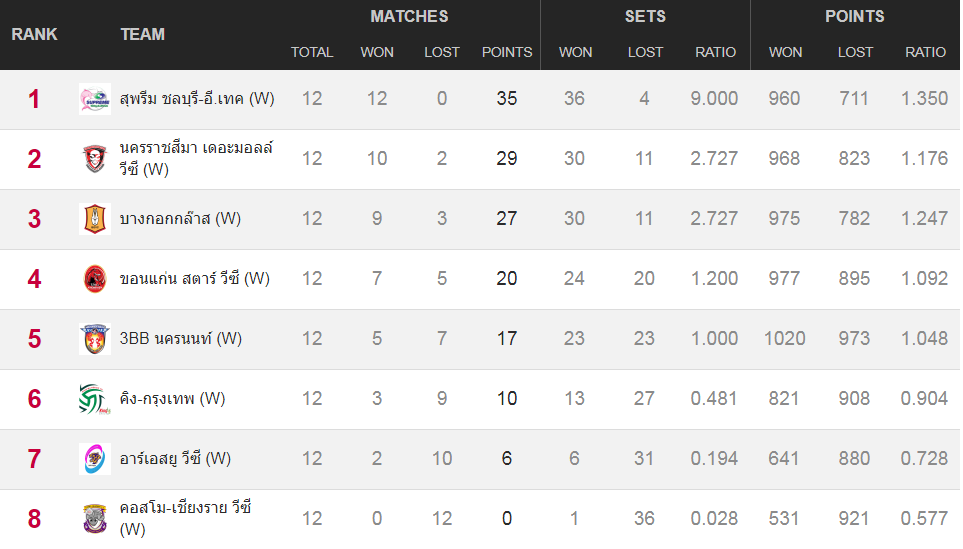Viewport: 963px width, 549px height.
Task: Select the matches TOTAL column header
Action: click(x=312, y=52)
